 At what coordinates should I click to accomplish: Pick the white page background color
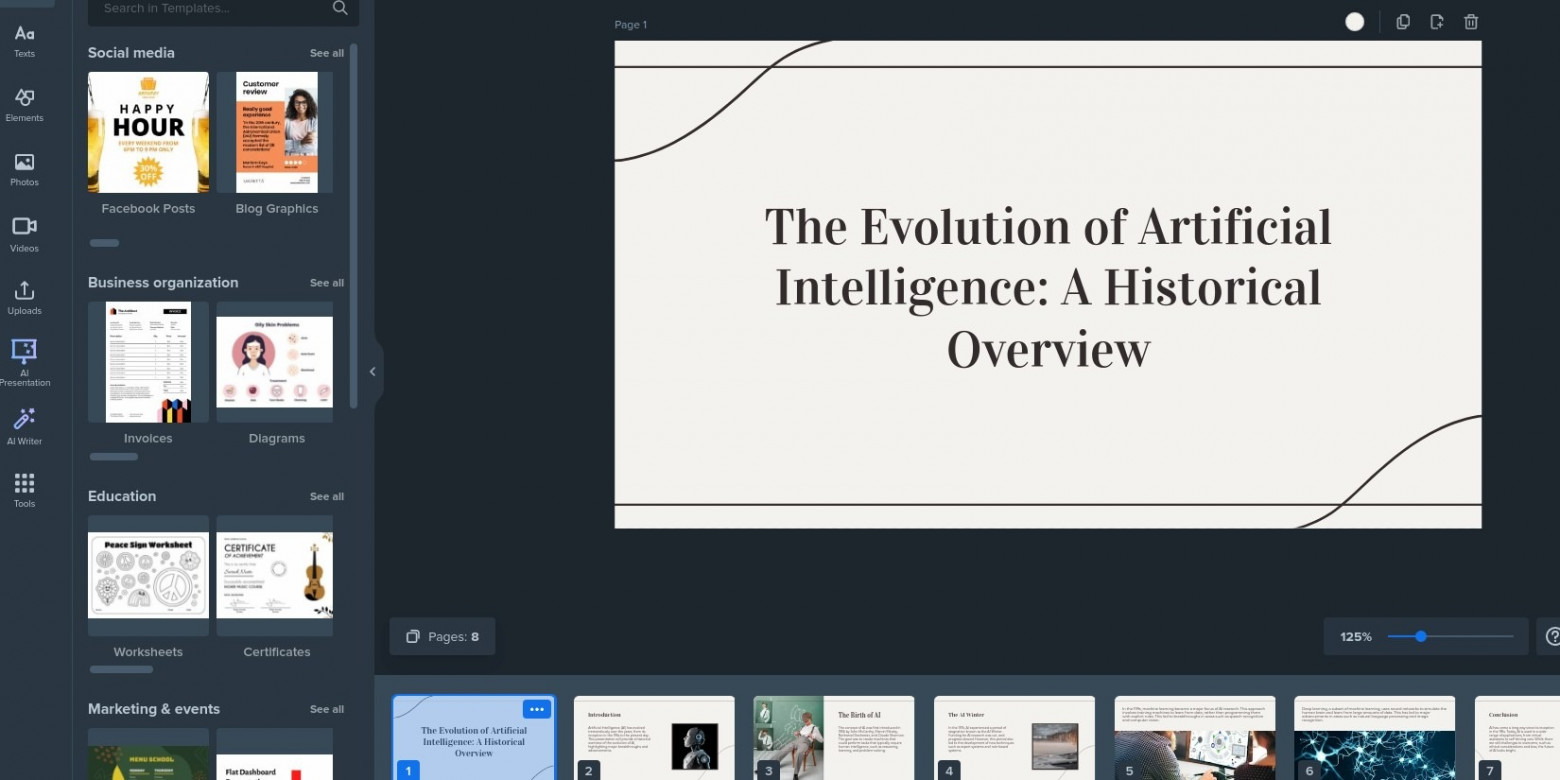tap(1354, 22)
